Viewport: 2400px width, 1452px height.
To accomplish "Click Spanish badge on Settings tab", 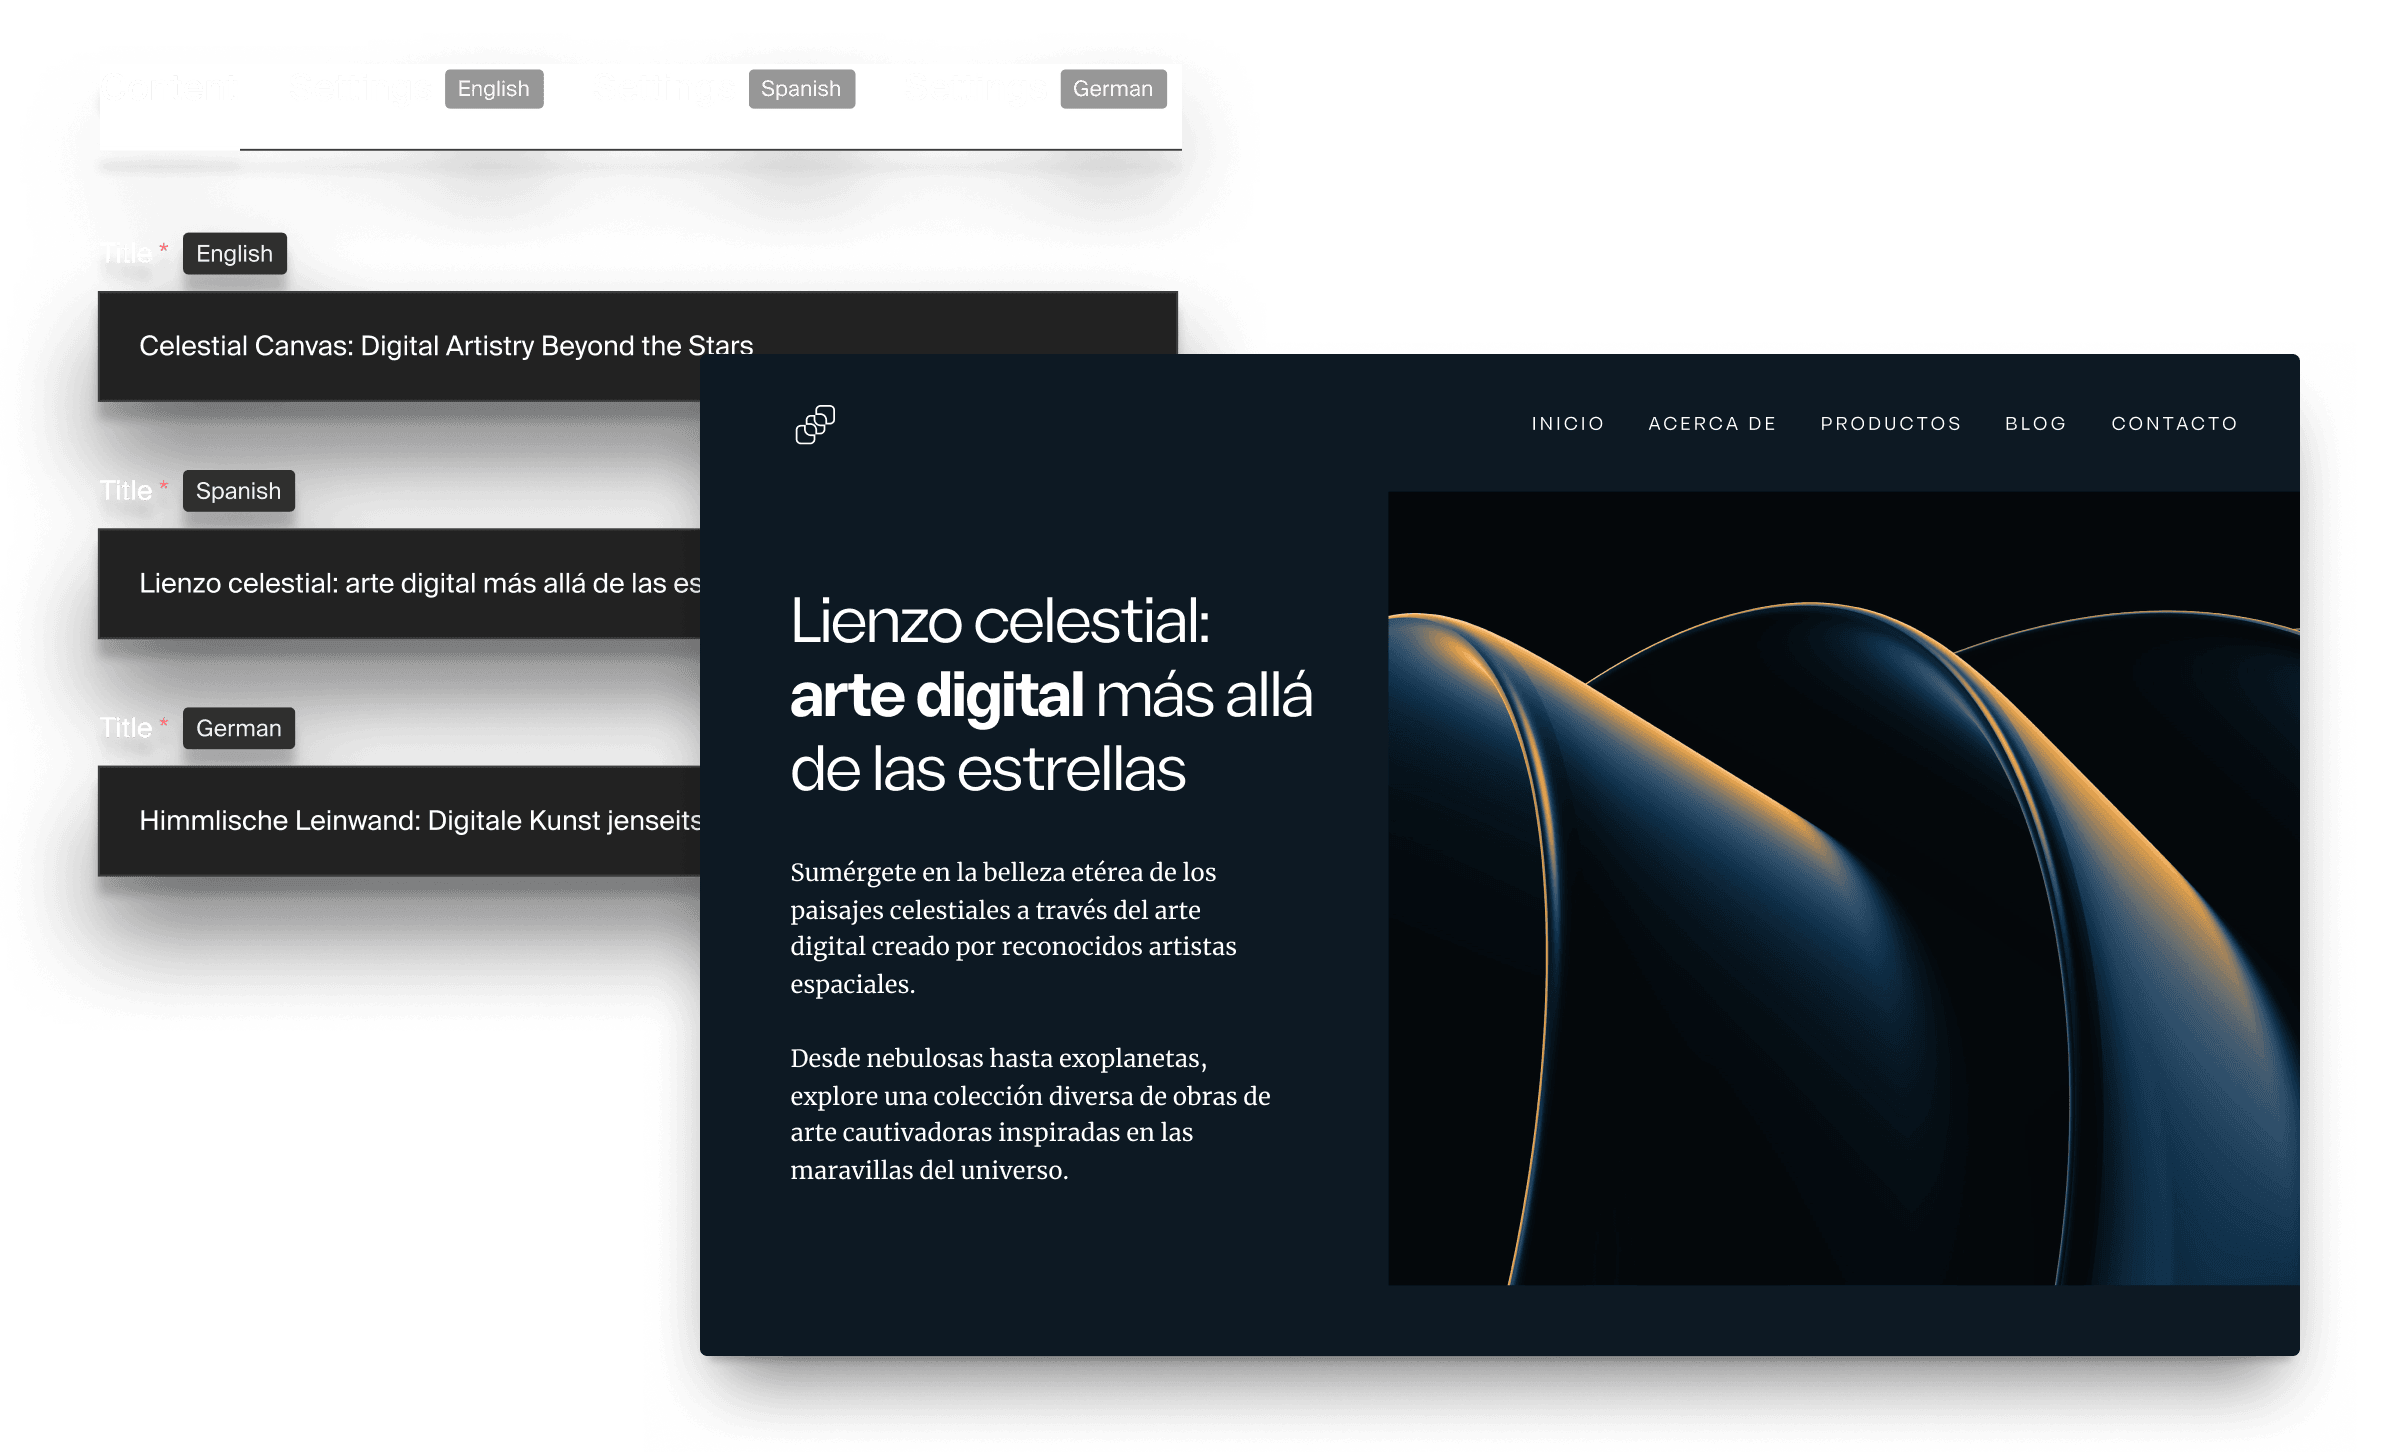I will pos(799,91).
